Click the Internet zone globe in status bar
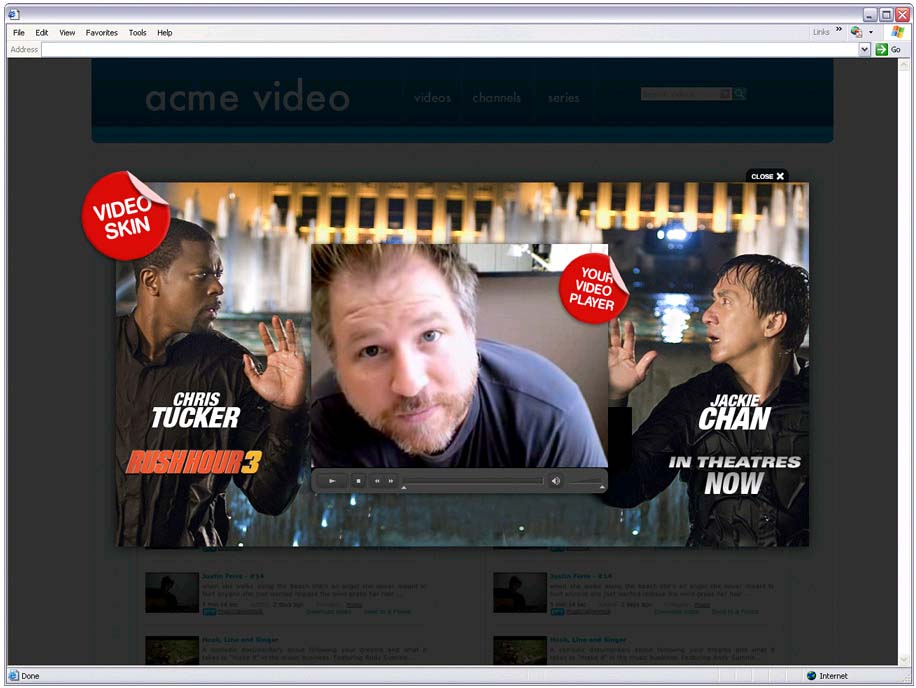Screen dimensions: 916x688 tap(811, 676)
